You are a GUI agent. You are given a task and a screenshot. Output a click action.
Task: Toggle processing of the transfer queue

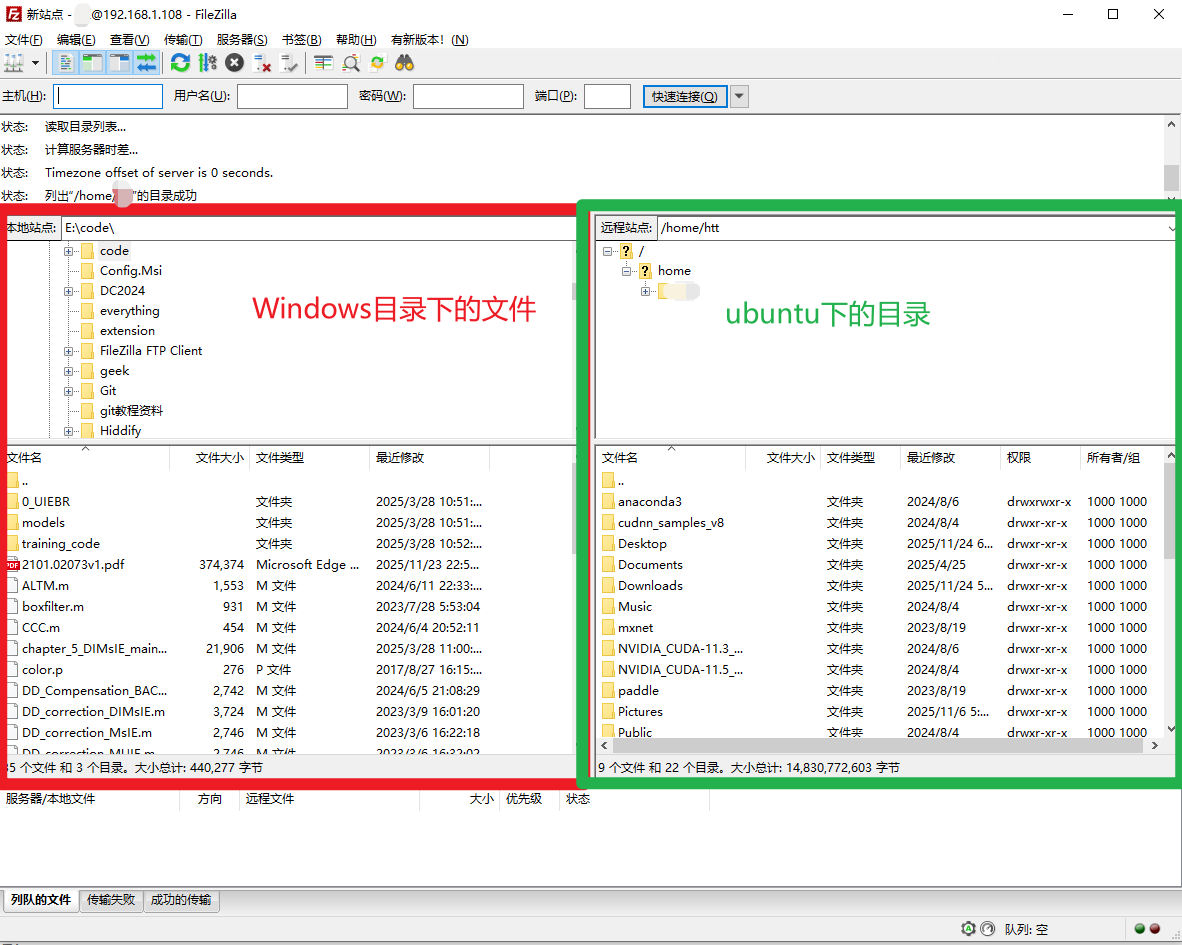coord(207,63)
